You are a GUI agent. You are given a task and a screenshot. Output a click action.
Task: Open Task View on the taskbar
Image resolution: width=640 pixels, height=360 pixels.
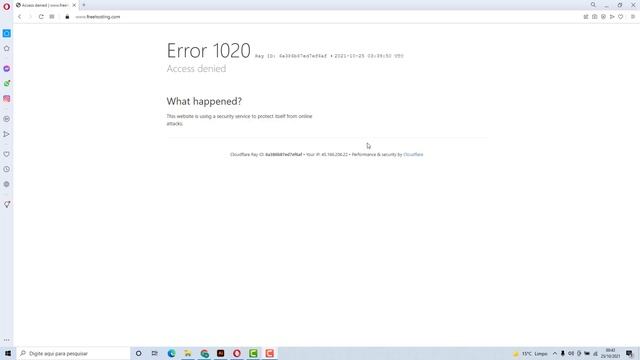pyautogui.click(x=154, y=353)
